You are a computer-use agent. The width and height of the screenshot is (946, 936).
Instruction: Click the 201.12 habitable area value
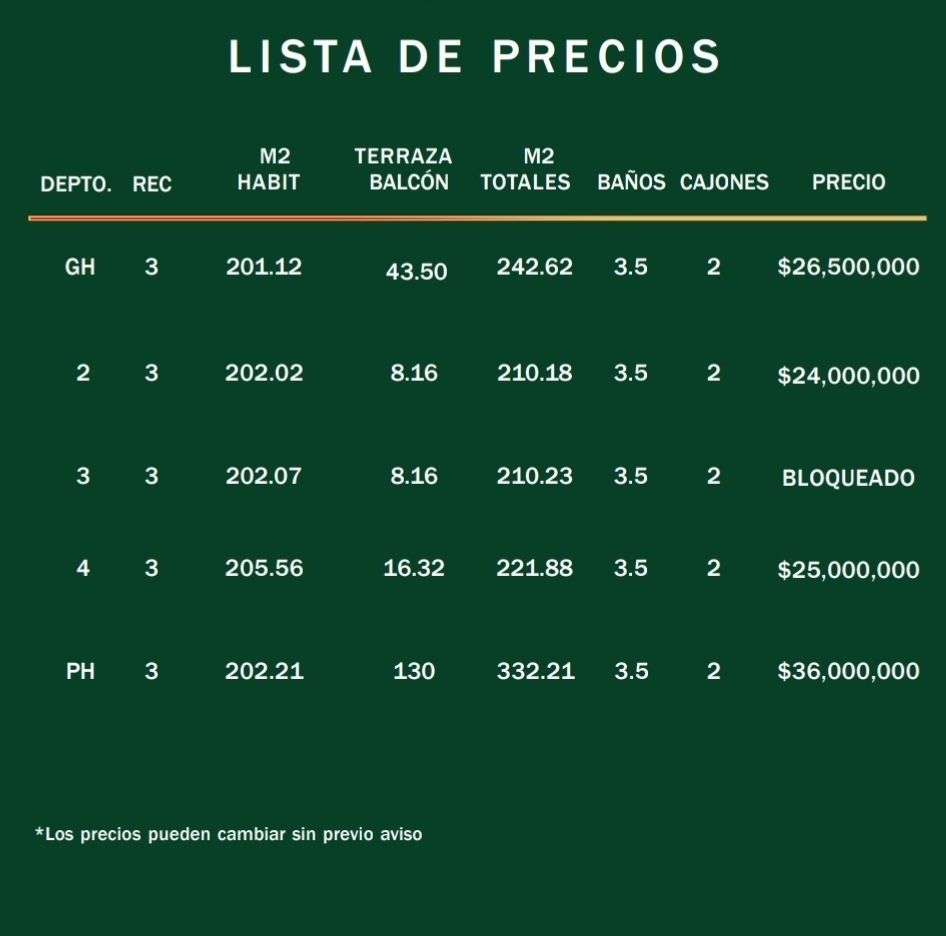tap(264, 267)
